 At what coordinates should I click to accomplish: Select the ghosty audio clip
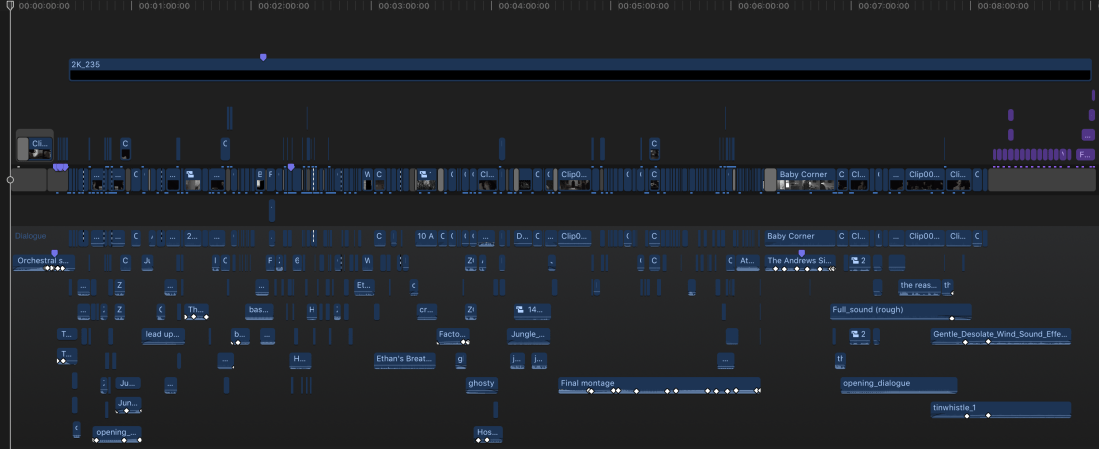(x=481, y=384)
